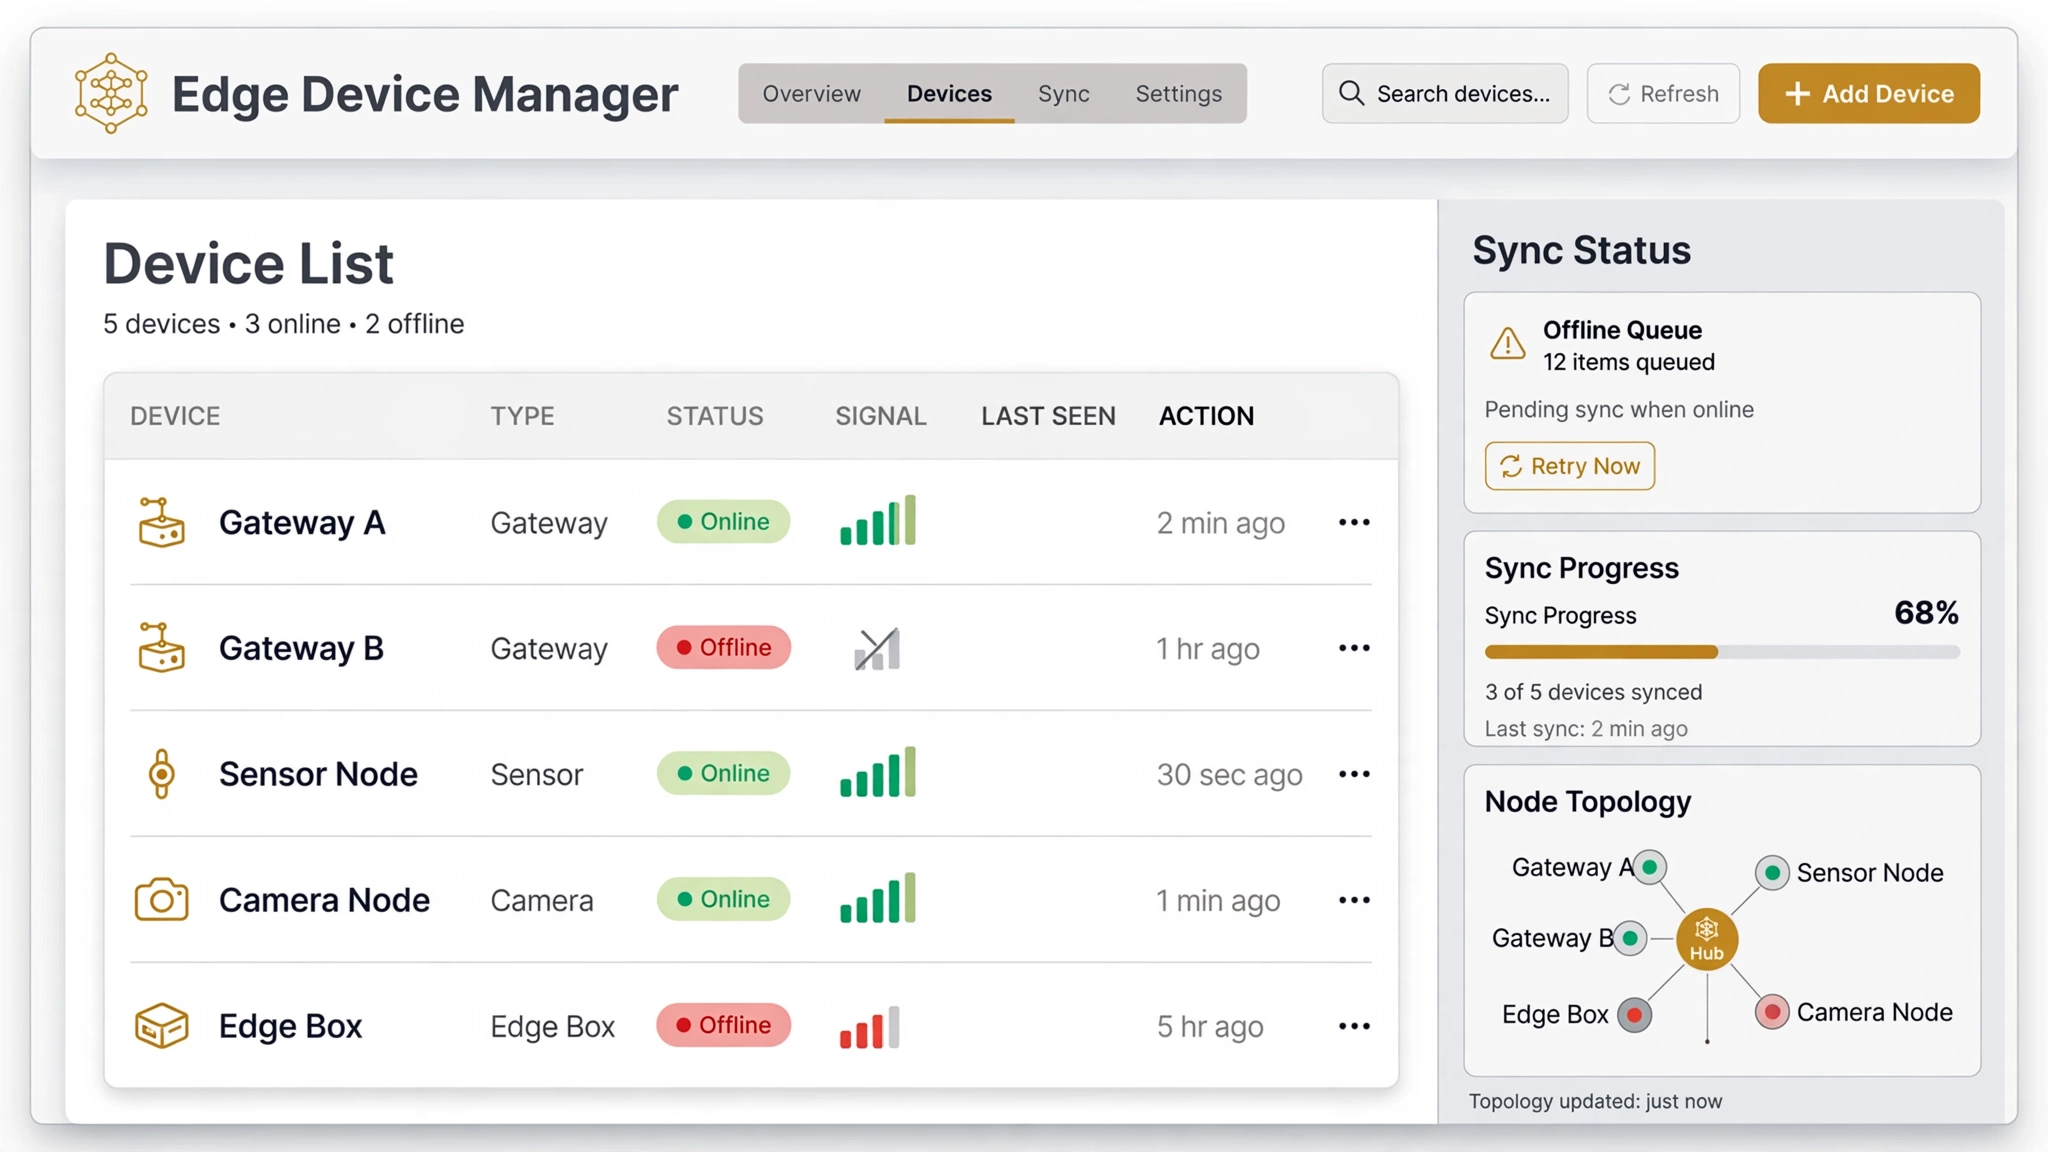Open Sensor Node three-dot menu
The width and height of the screenshot is (2048, 1152).
point(1354,774)
